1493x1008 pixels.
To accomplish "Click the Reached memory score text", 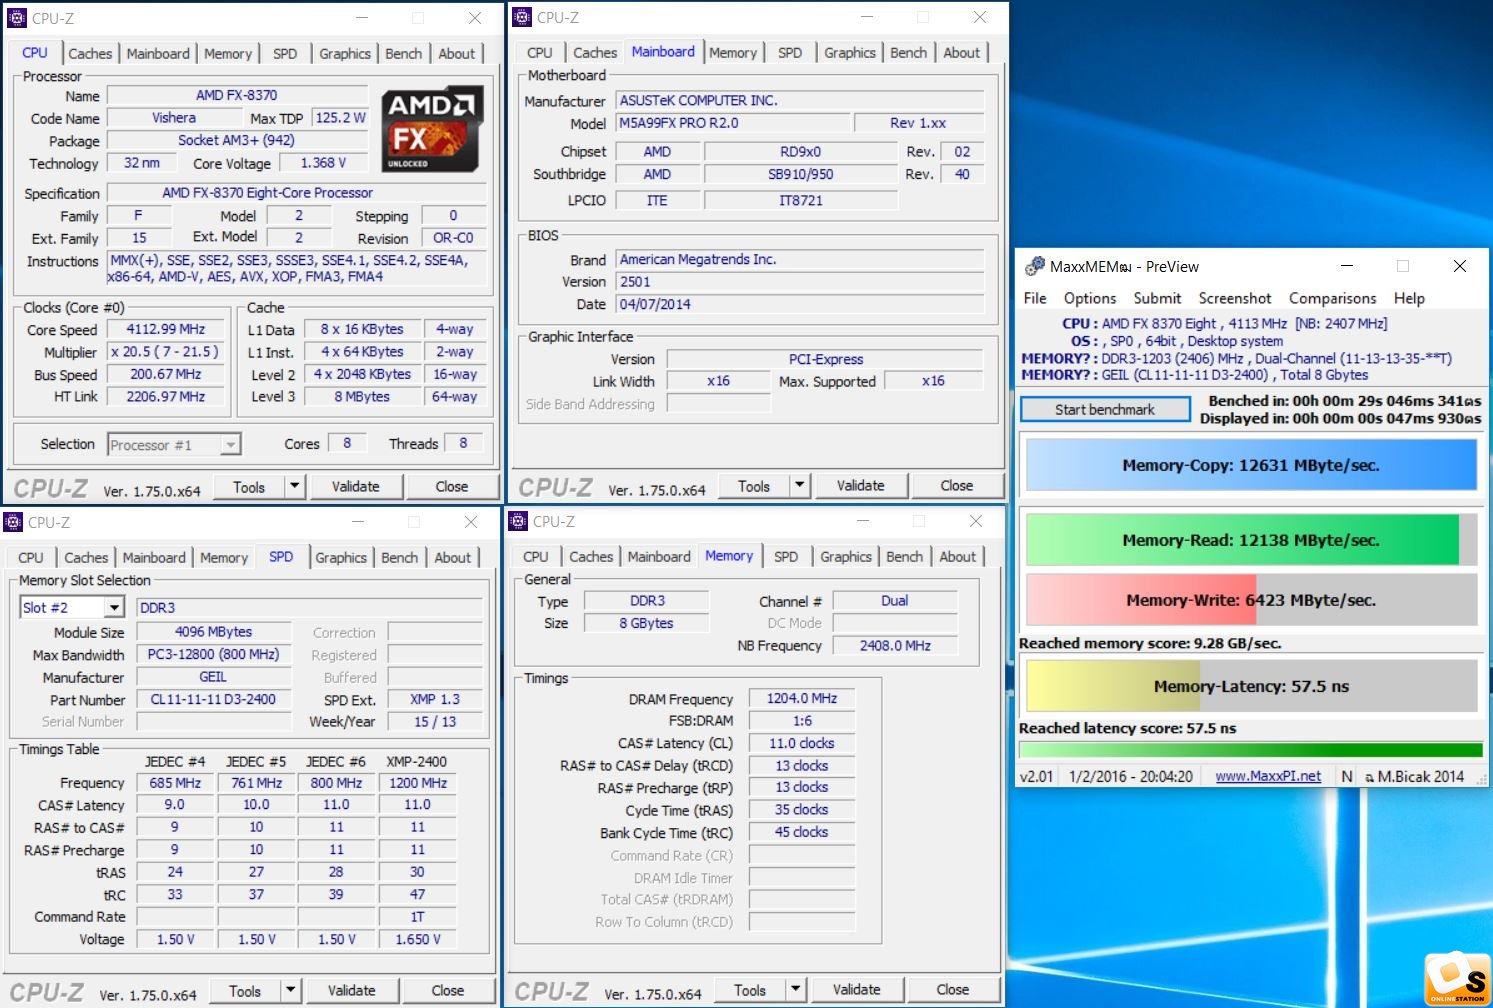I will pyautogui.click(x=1150, y=643).
